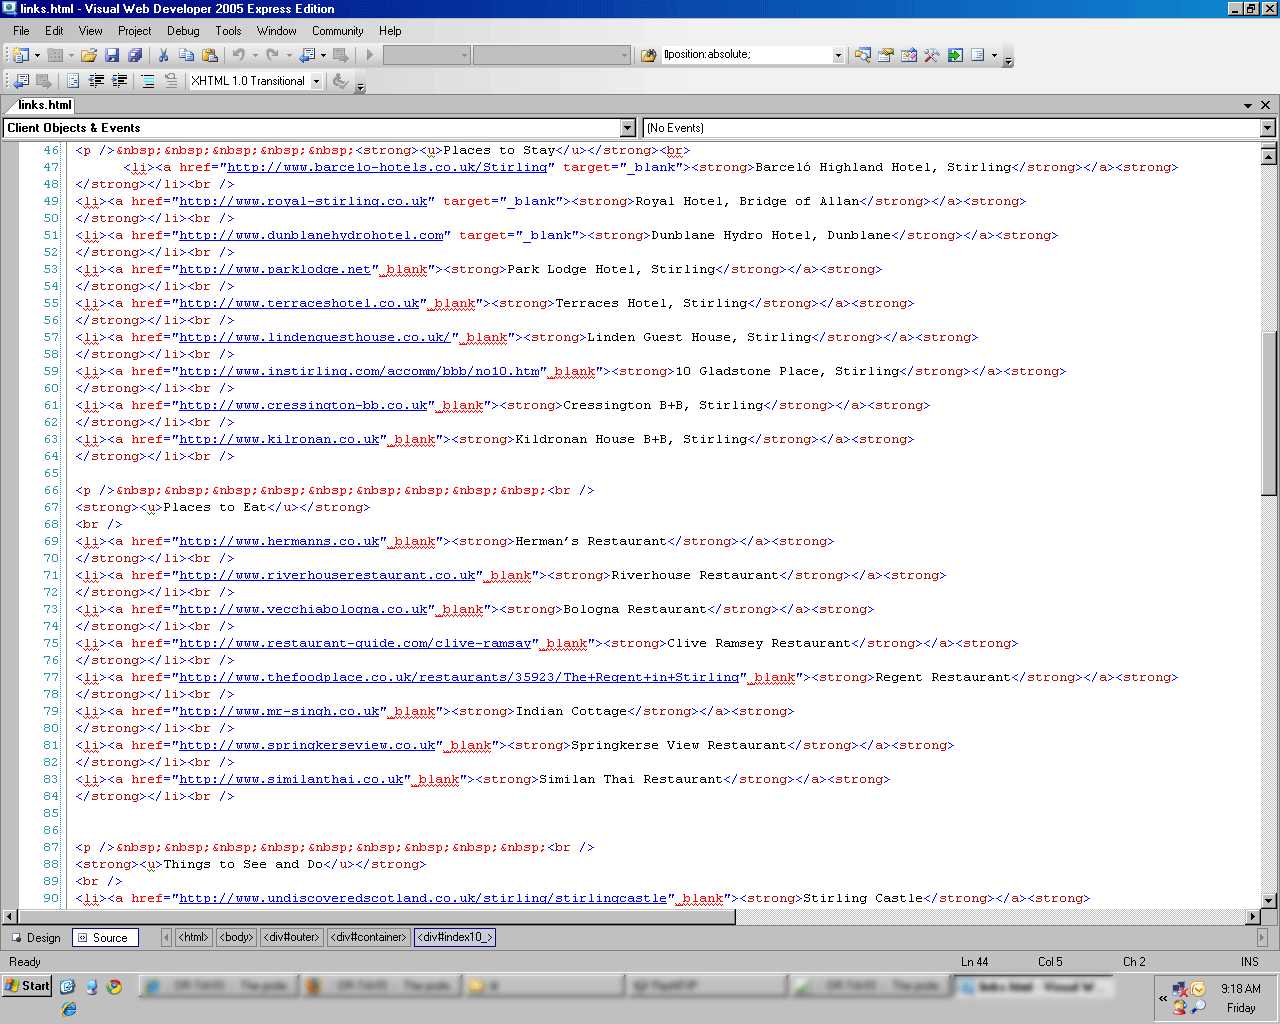1280x1024 pixels.
Task: Expand the Client Objects & Events dropdown
Action: (628, 128)
